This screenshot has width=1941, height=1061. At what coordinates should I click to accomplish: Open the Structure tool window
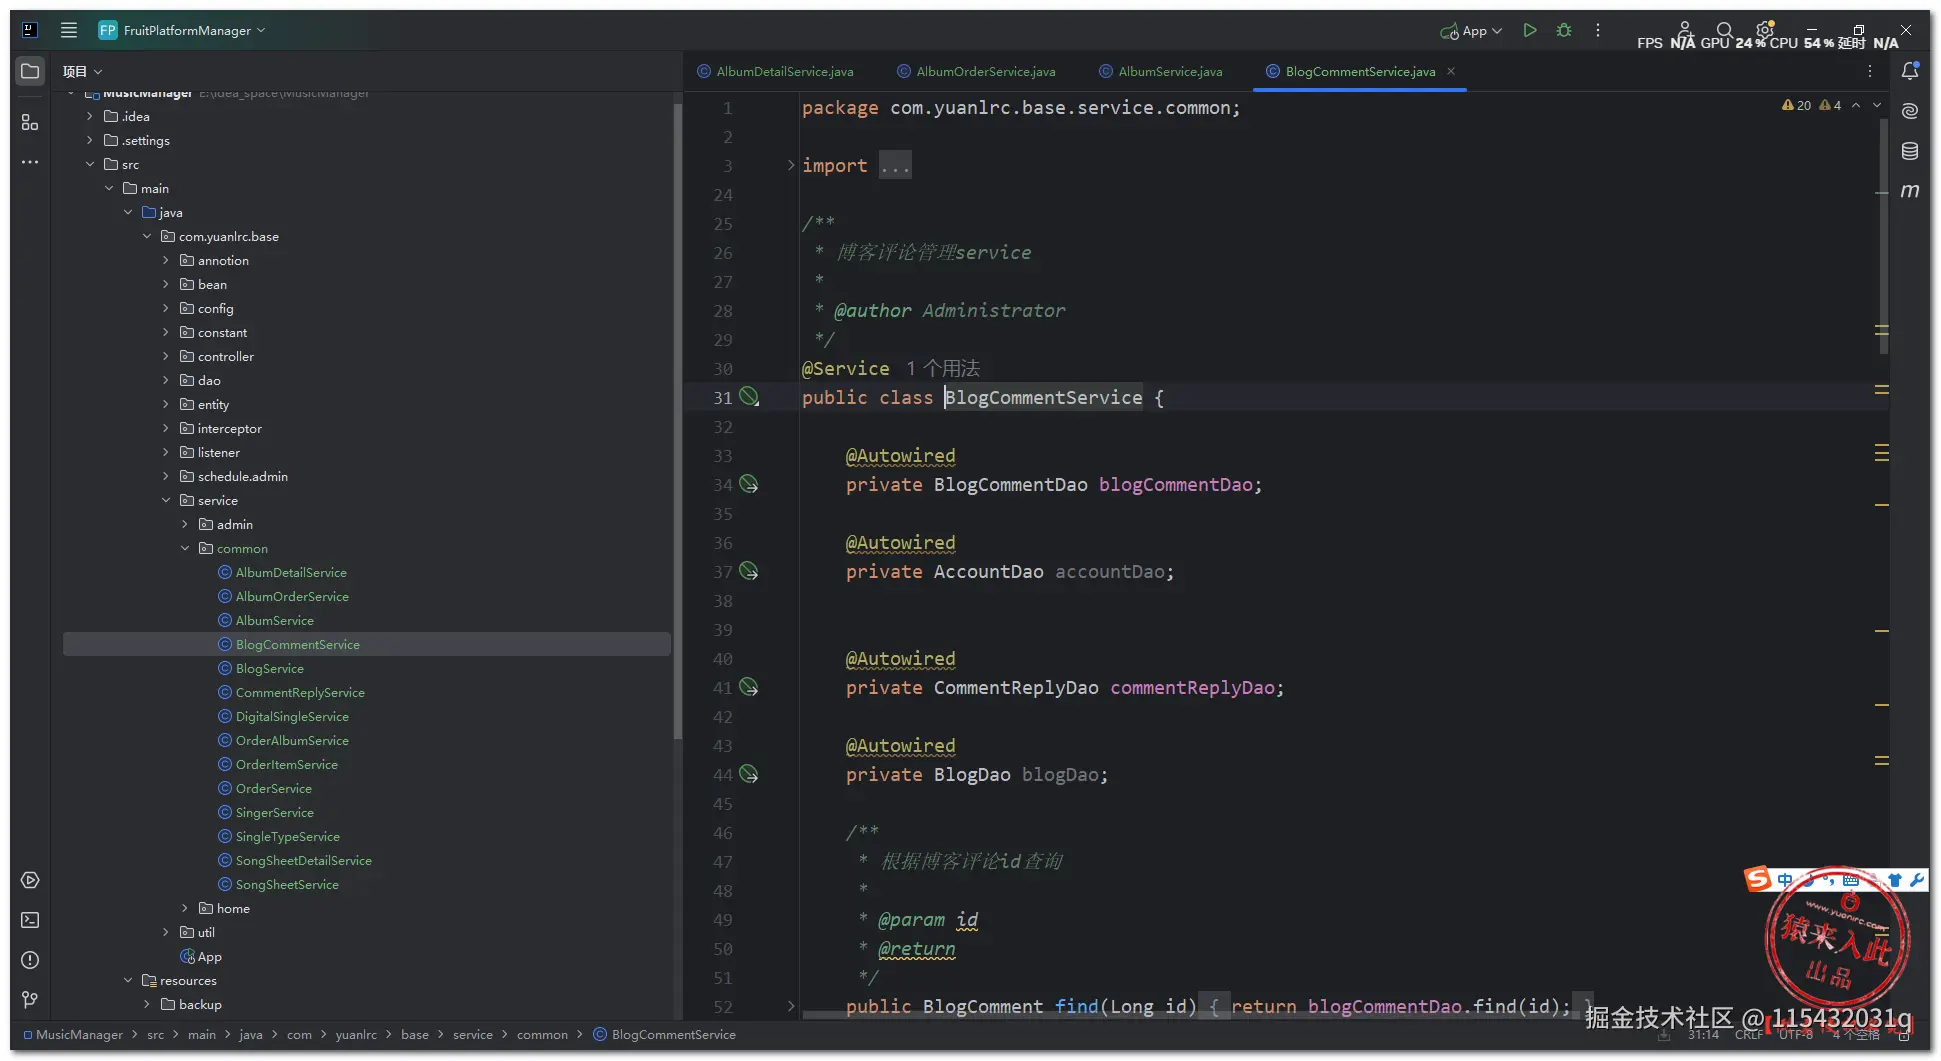(x=30, y=122)
